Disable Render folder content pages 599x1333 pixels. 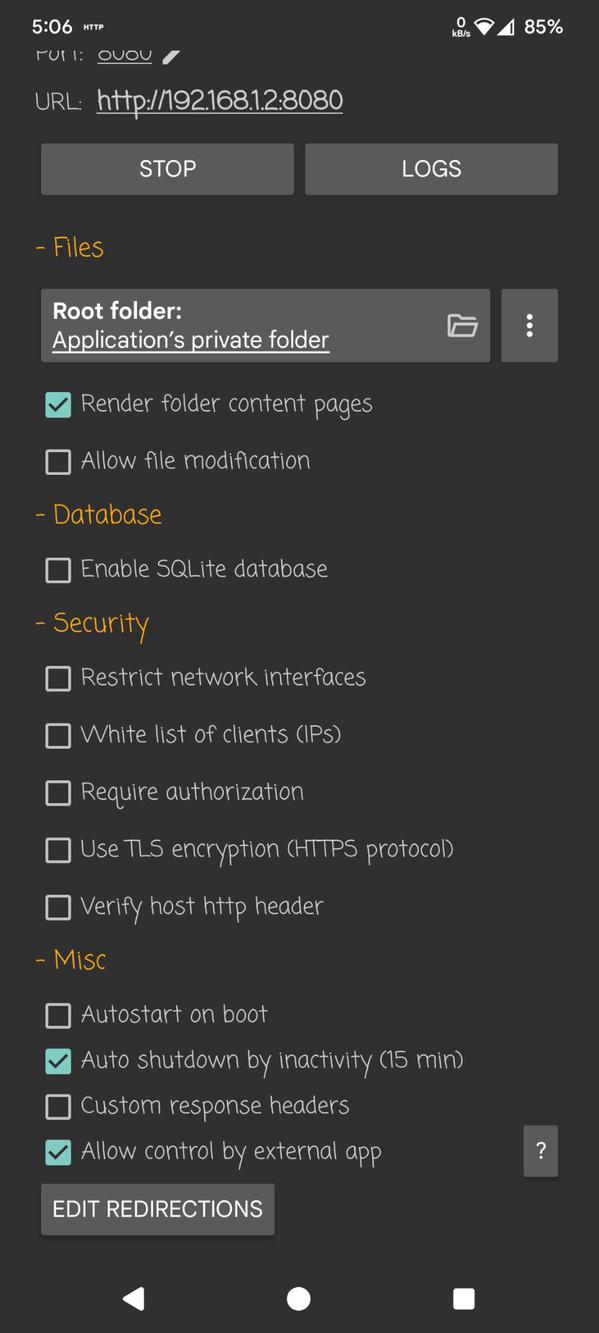point(57,404)
